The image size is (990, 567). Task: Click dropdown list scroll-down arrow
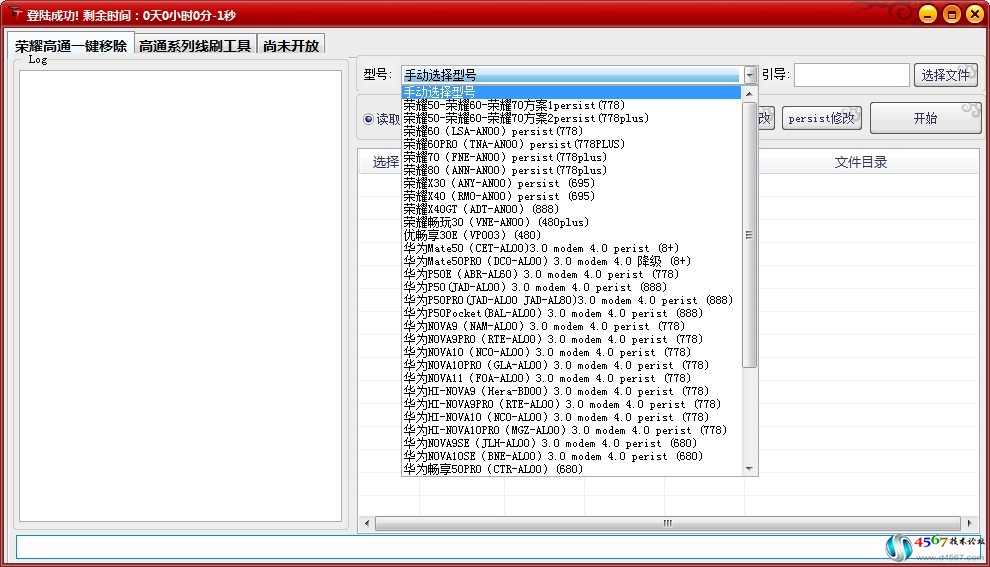[x=749, y=469]
